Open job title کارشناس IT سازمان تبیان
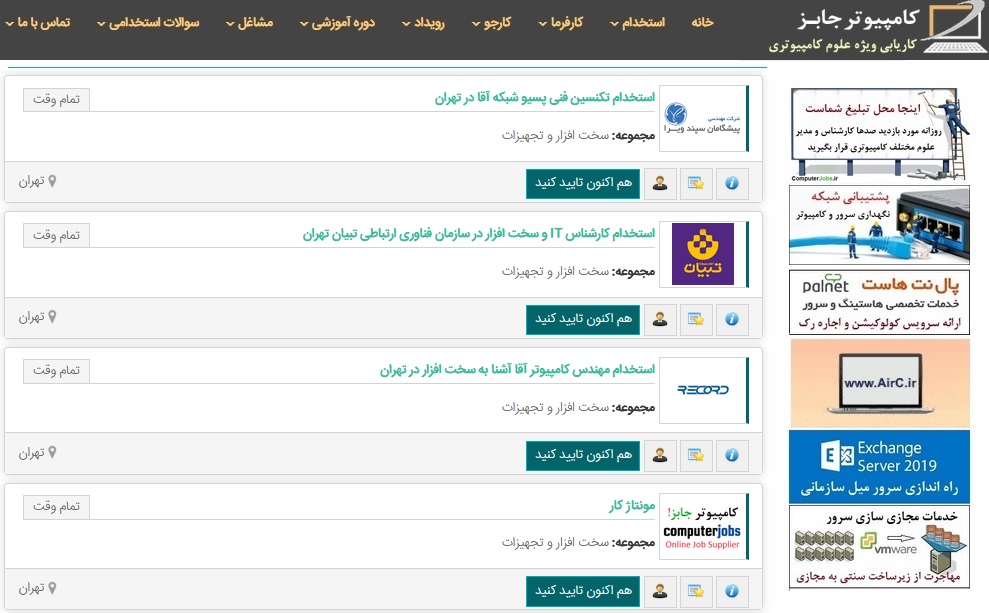 pos(479,234)
